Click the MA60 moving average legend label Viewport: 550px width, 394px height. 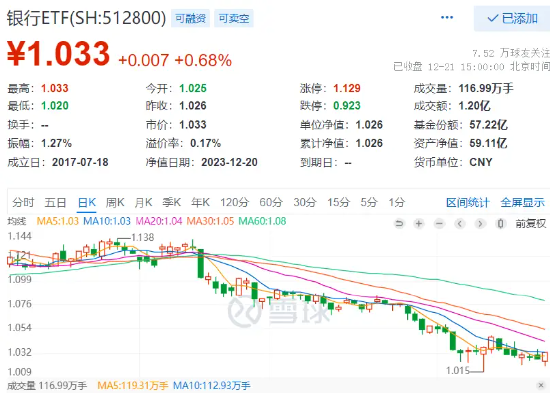click(x=262, y=221)
